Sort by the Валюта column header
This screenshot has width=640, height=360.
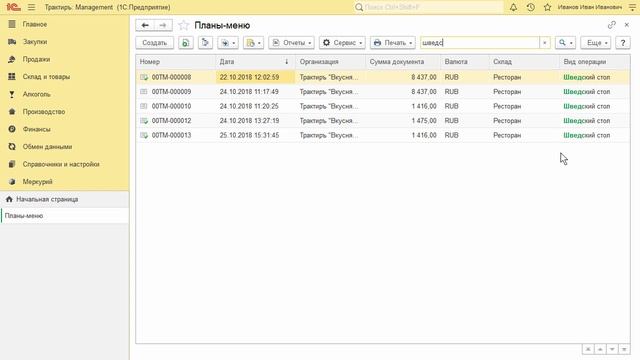tap(465, 62)
